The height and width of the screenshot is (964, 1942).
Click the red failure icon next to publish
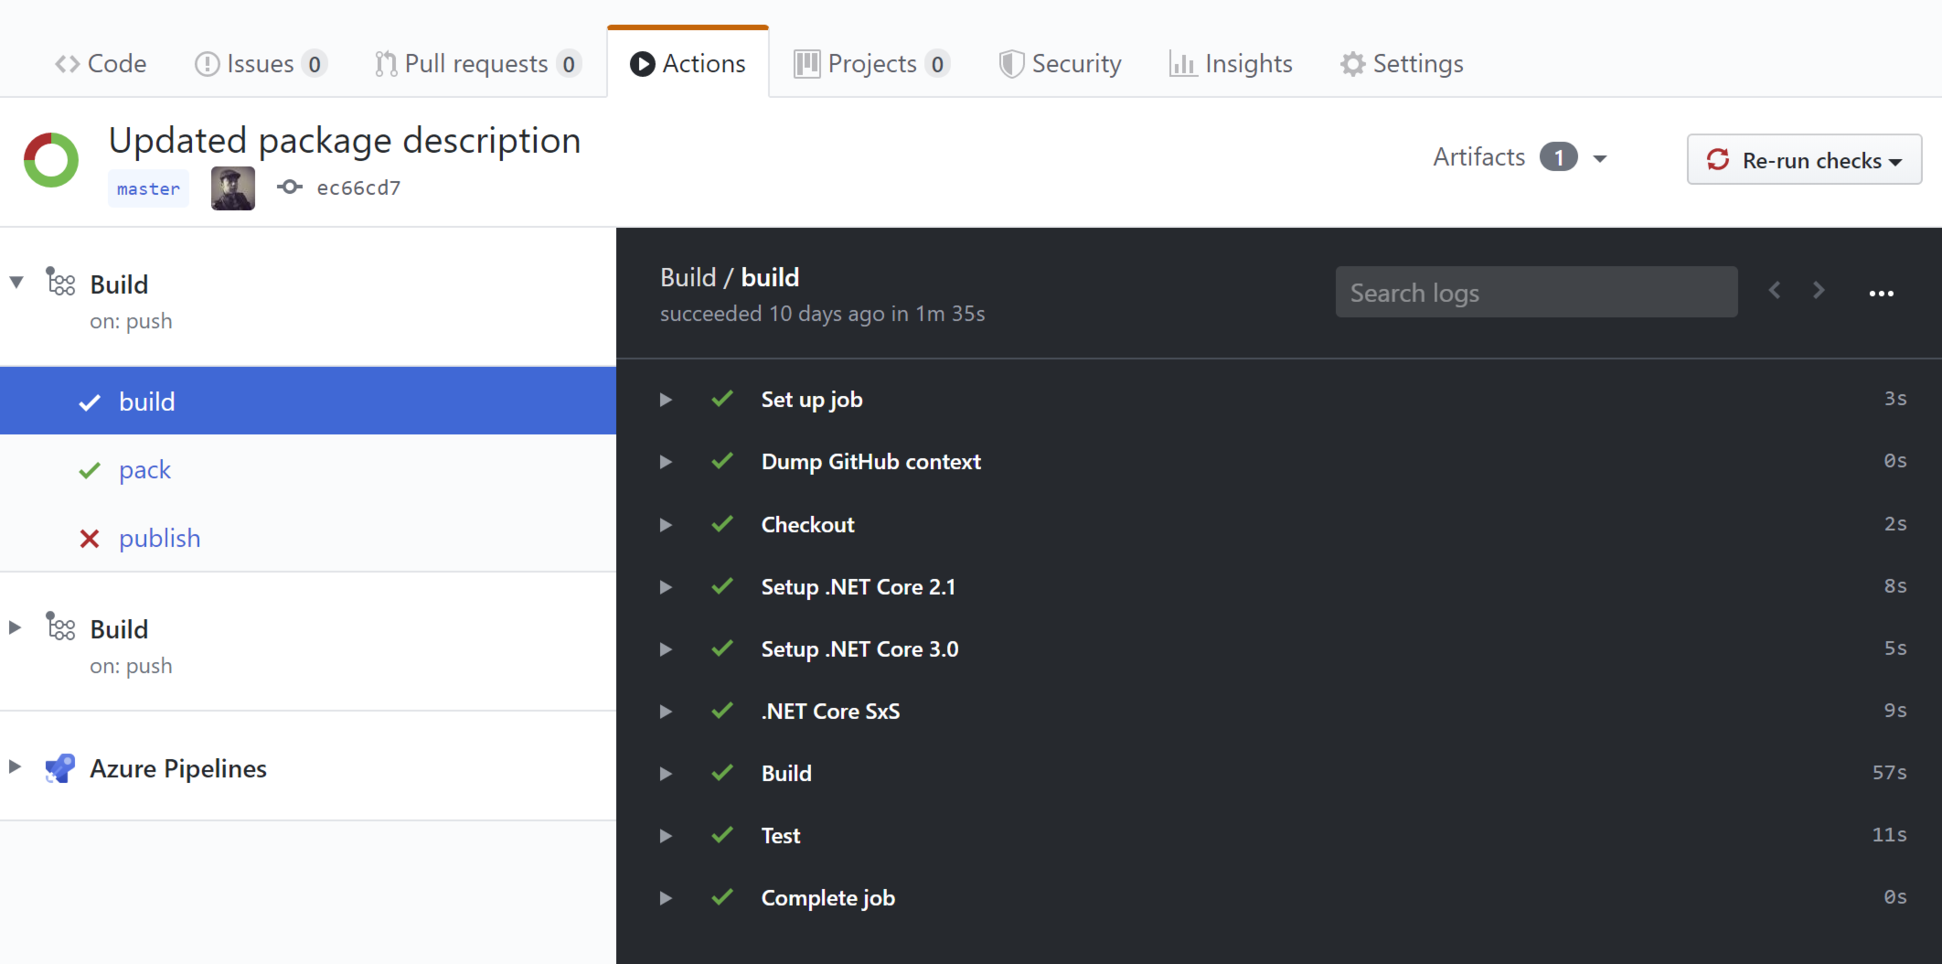tap(89, 538)
